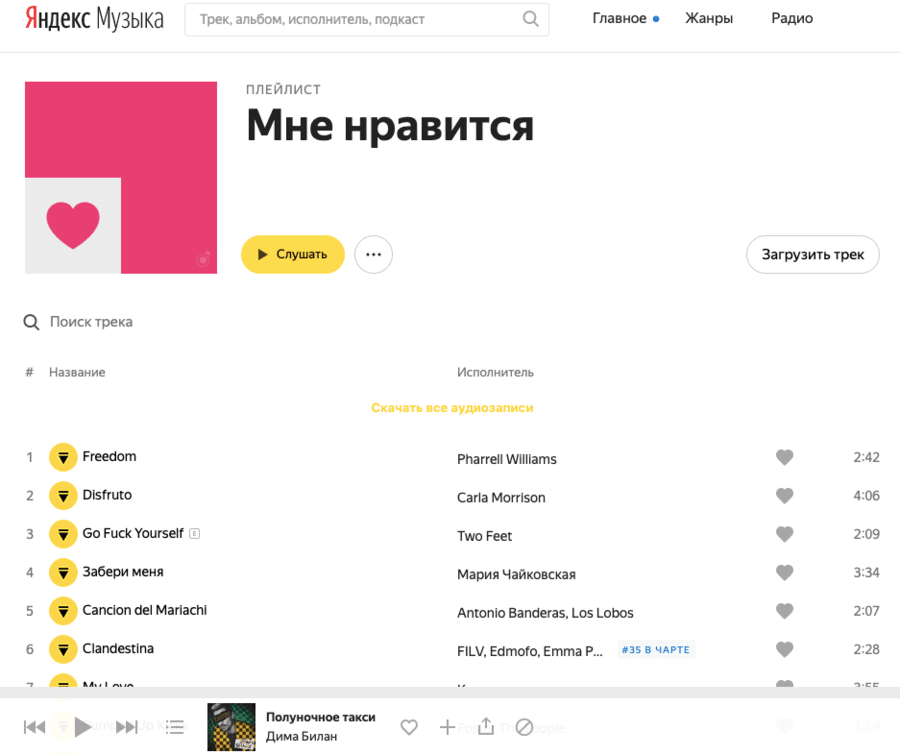Click the Исполнитель column header
This screenshot has width=900, height=755.
[495, 373]
